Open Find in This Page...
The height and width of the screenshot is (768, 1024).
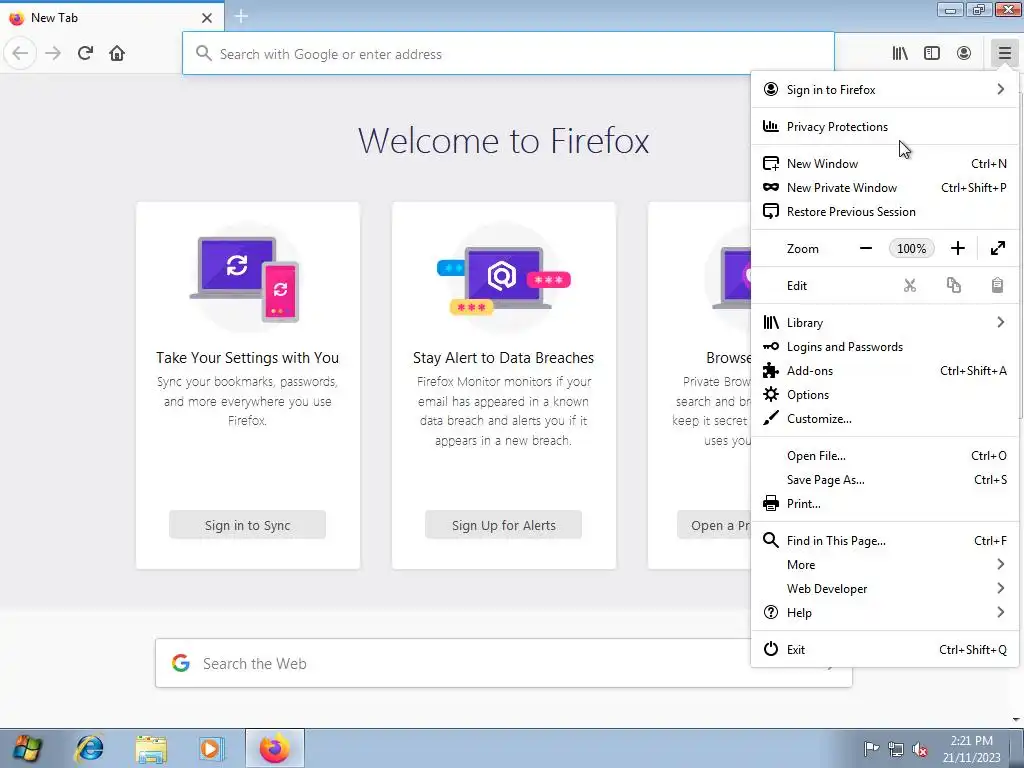click(x=885, y=541)
